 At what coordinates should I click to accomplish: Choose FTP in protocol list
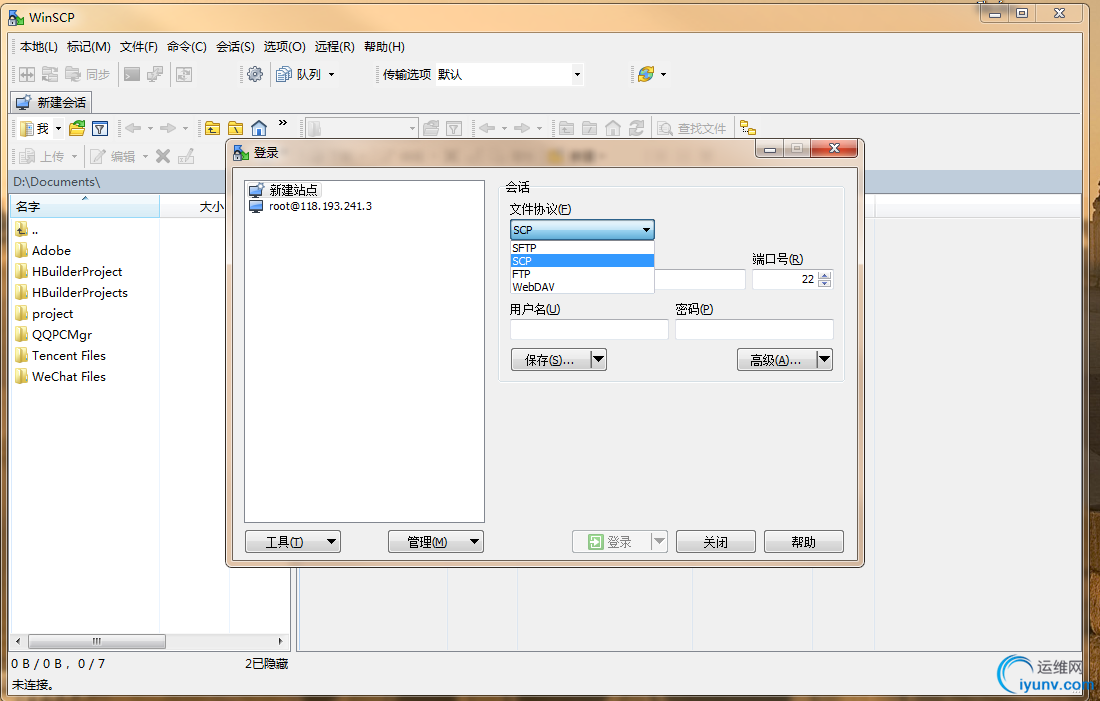coord(582,274)
